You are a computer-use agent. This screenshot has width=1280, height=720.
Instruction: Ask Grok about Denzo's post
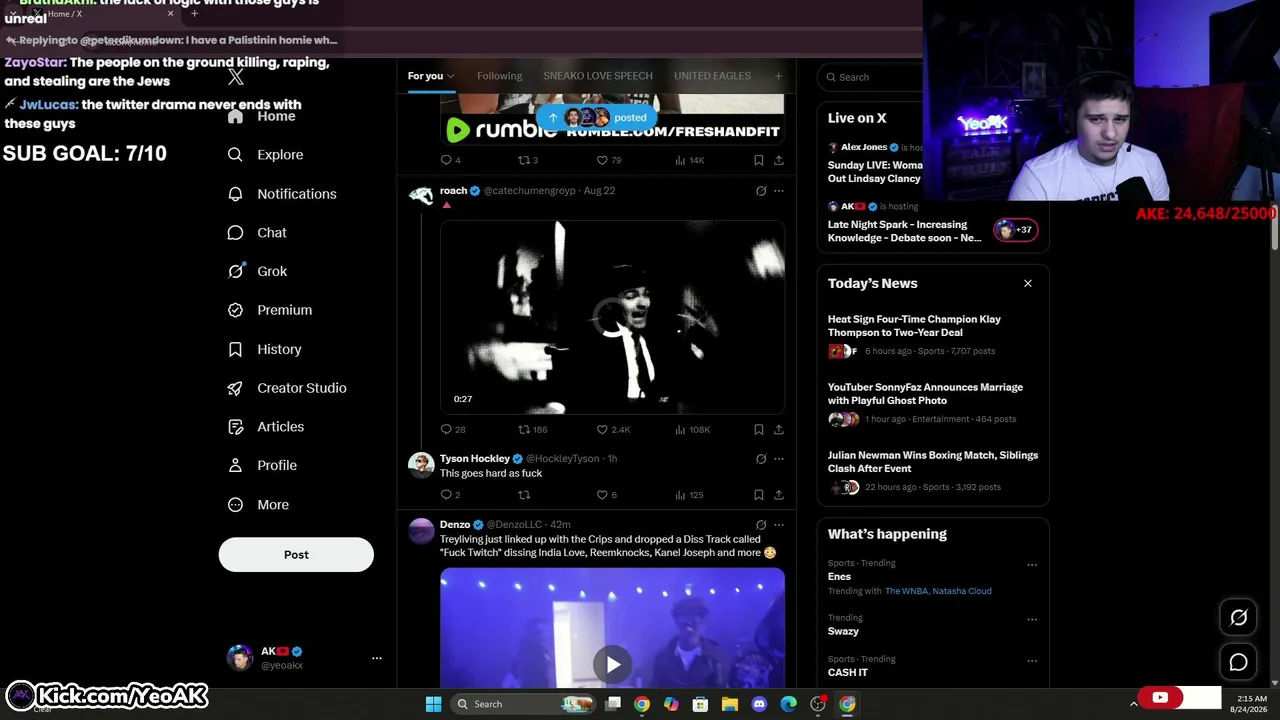[x=761, y=524]
